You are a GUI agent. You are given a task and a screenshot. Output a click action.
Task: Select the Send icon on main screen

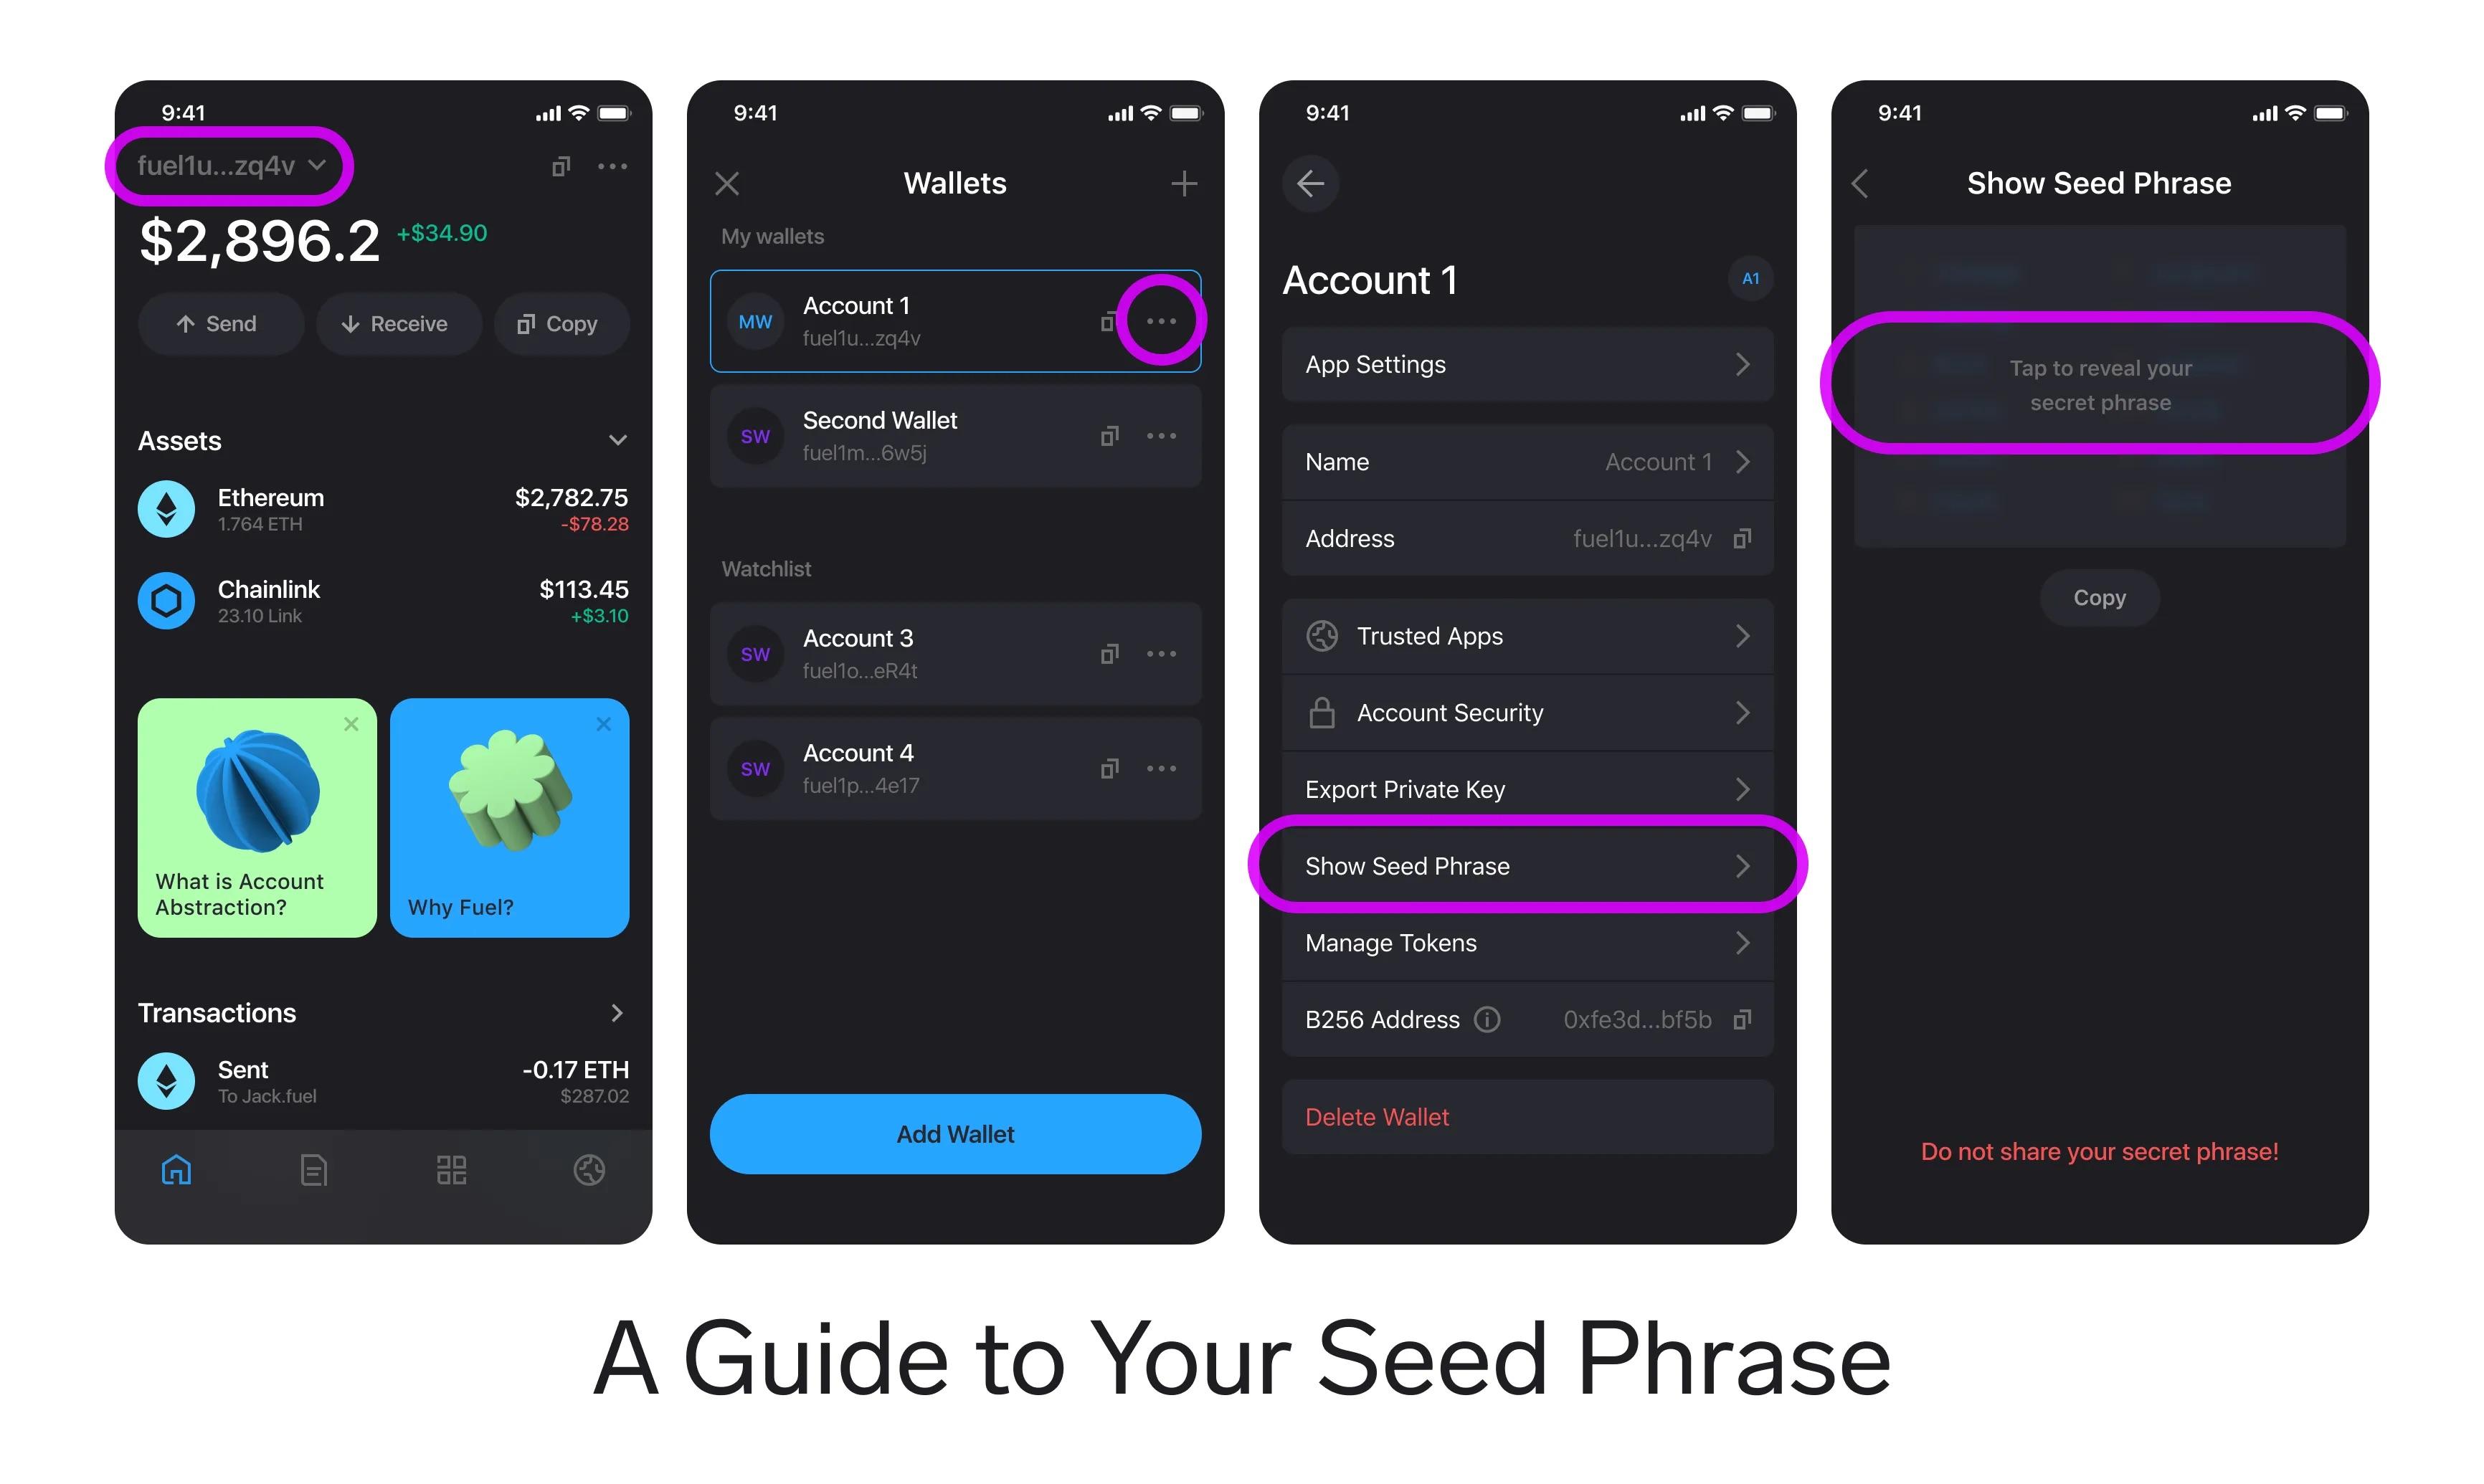(x=182, y=323)
